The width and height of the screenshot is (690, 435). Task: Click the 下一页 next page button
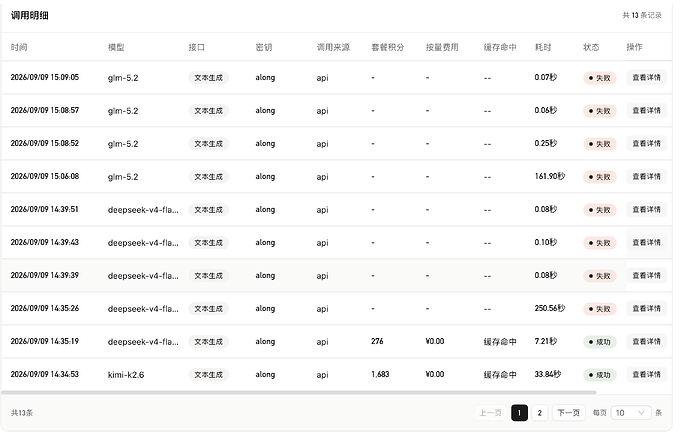click(569, 413)
